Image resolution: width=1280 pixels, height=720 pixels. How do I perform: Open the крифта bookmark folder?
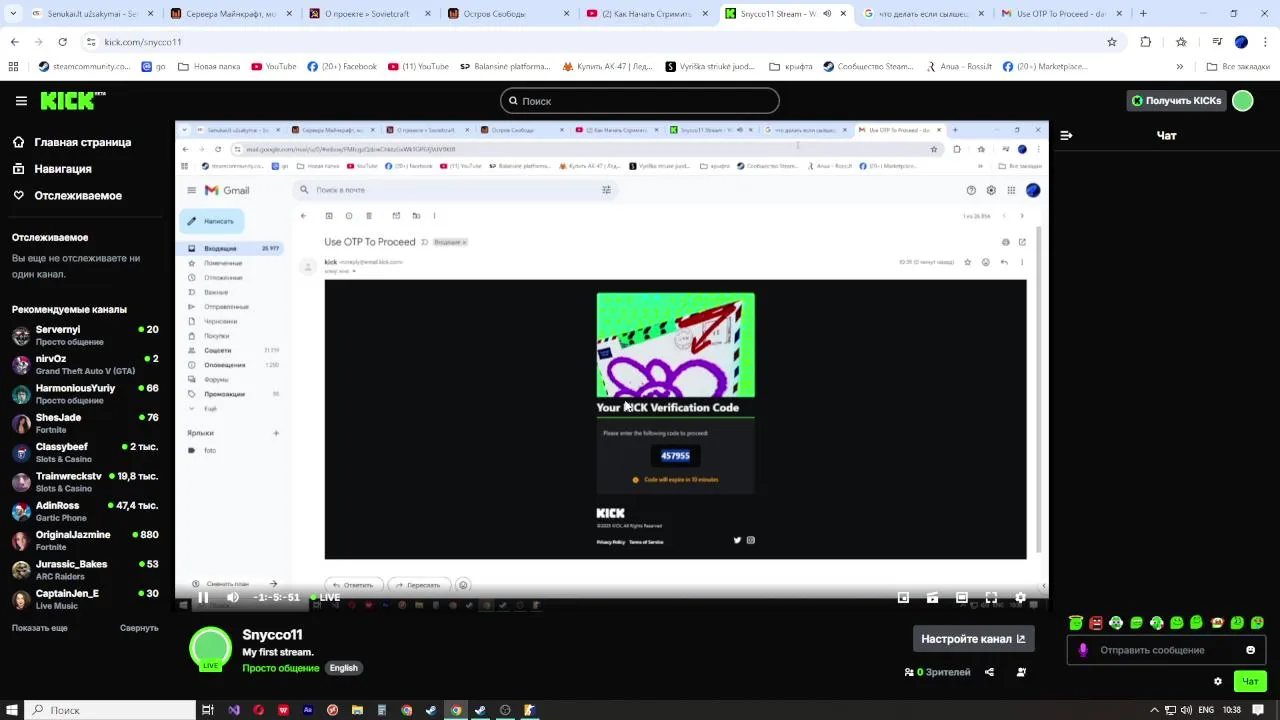tap(790, 67)
